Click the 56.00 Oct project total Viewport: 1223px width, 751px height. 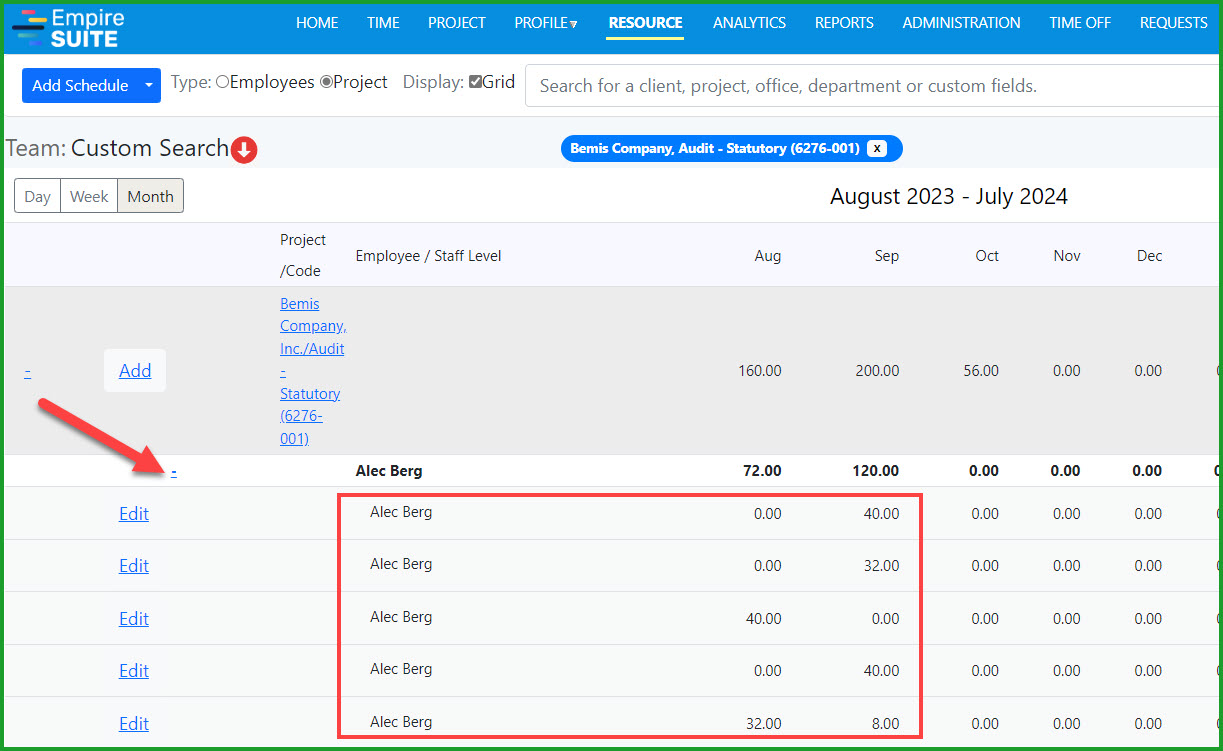[981, 371]
